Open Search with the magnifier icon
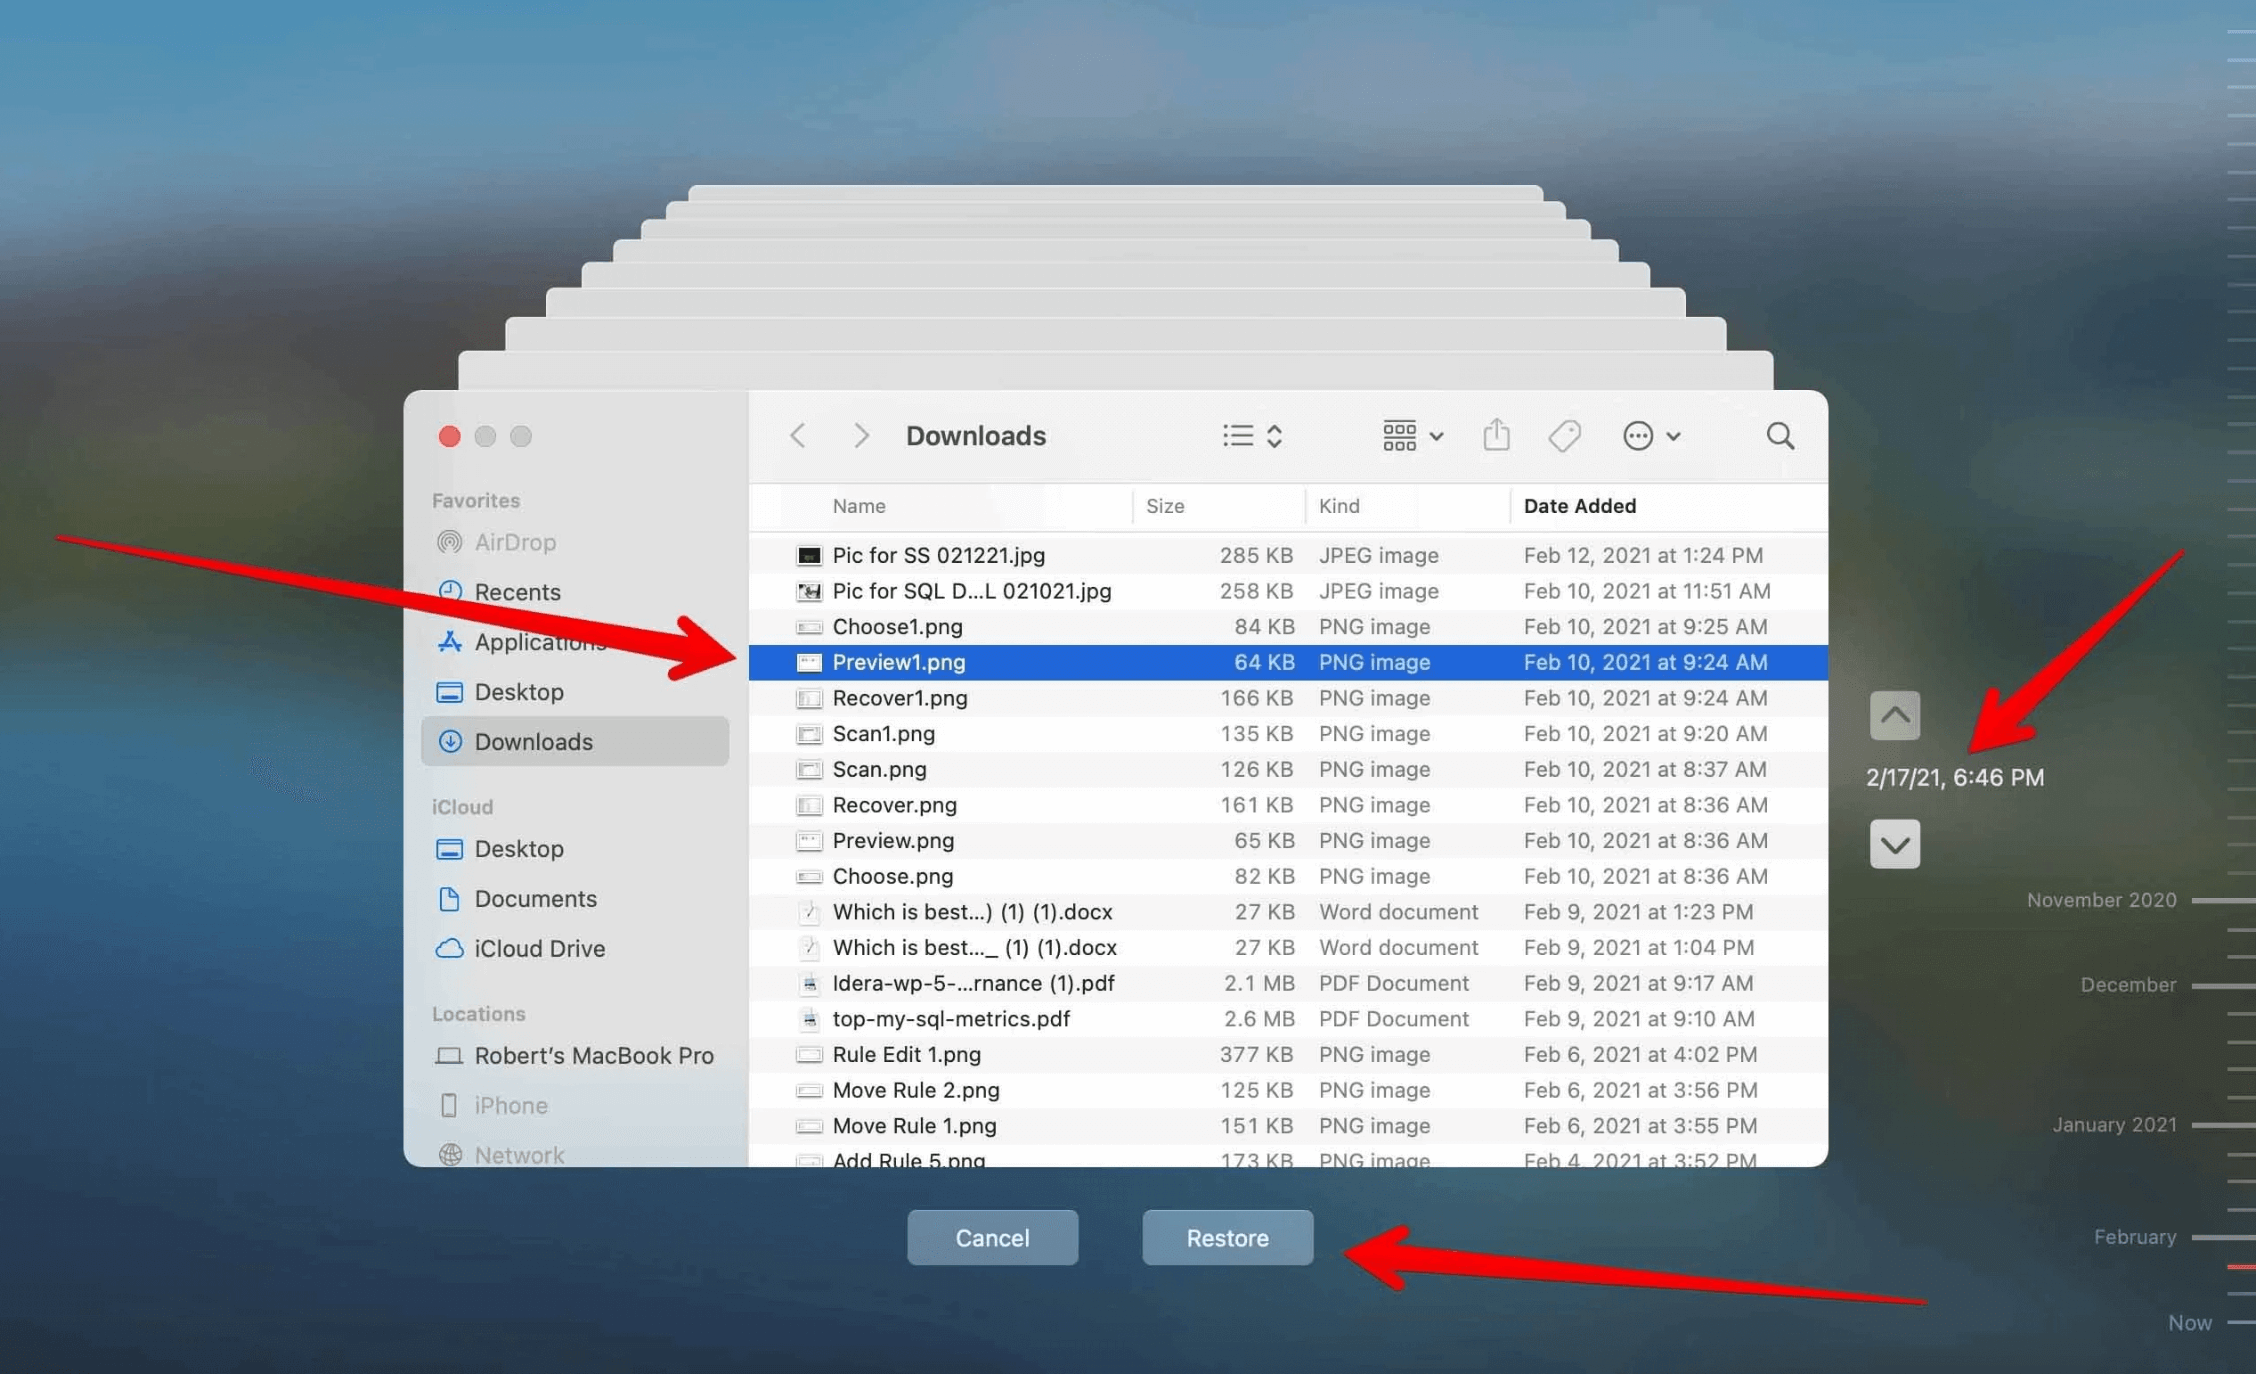Image resolution: width=2256 pixels, height=1374 pixels. tap(1780, 435)
